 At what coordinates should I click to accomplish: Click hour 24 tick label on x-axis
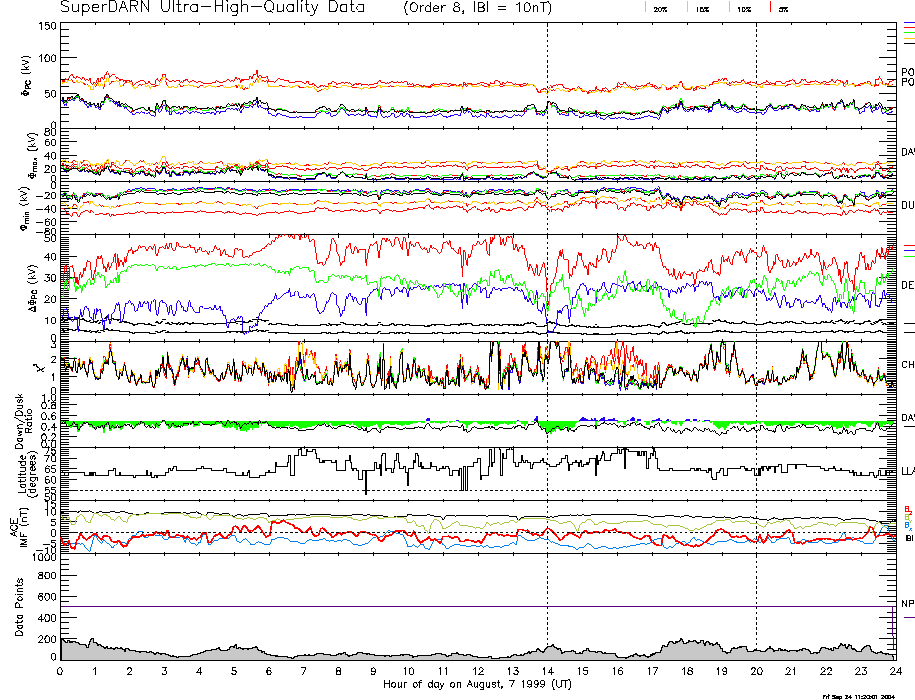point(894,671)
